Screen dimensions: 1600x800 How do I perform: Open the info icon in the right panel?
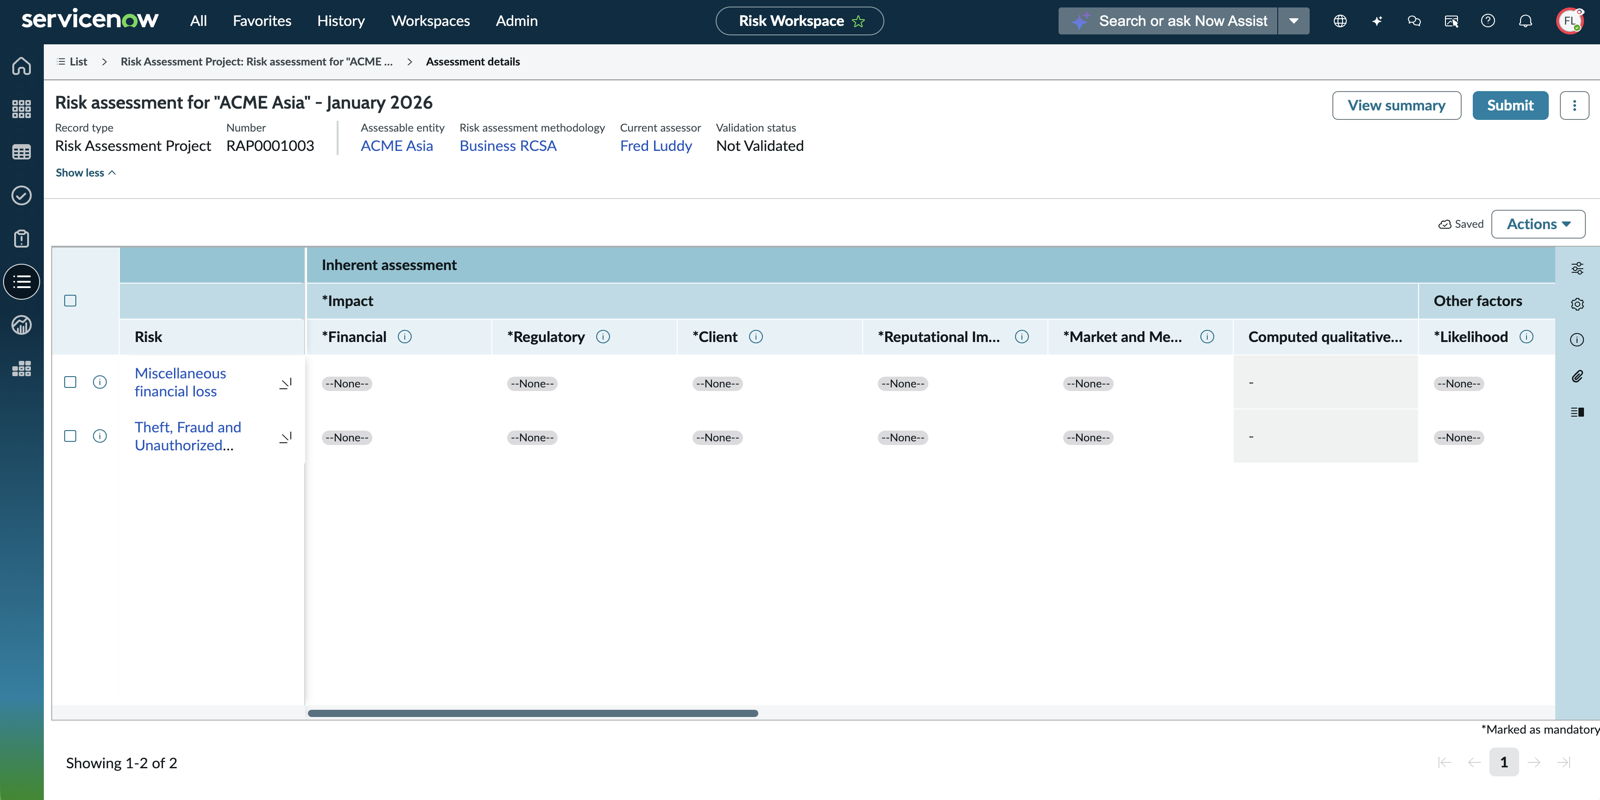coord(1577,340)
